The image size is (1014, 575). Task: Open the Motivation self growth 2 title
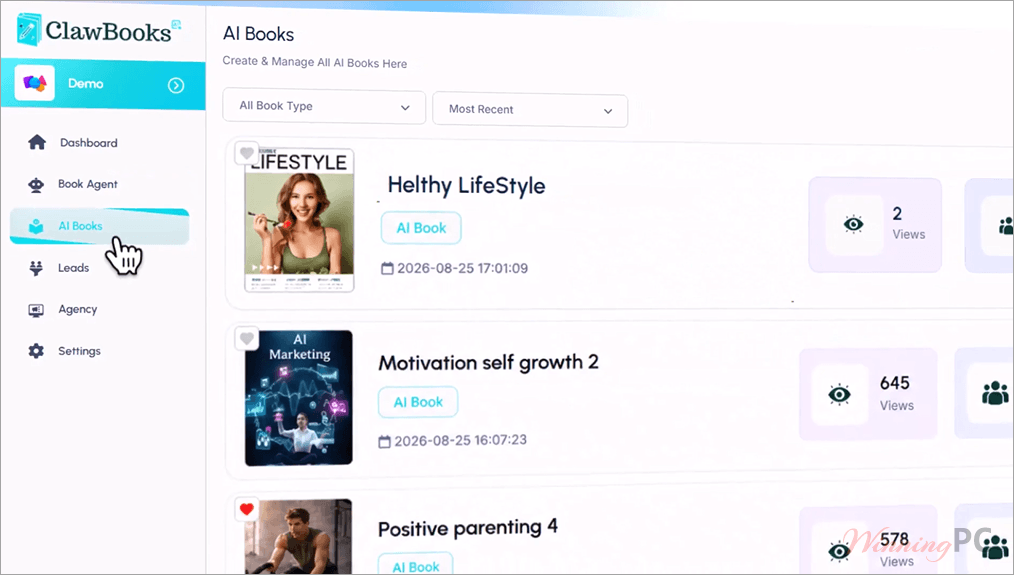point(488,363)
